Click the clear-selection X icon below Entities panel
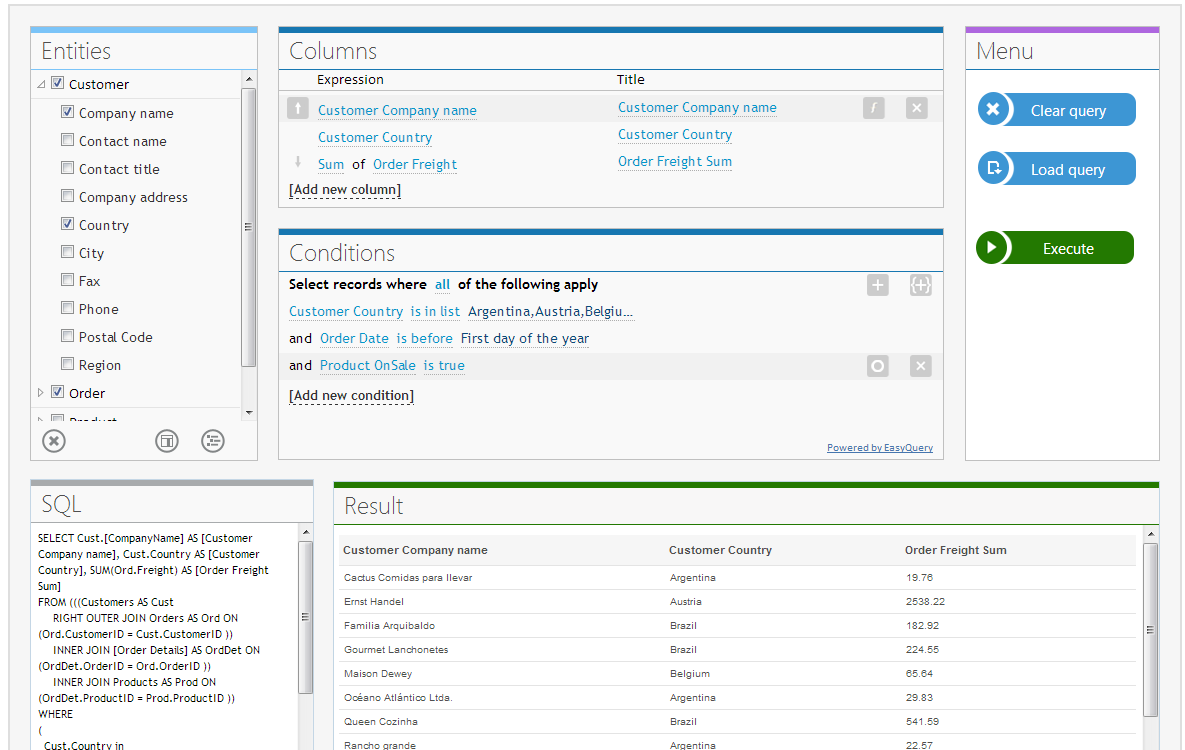Image resolution: width=1185 pixels, height=750 pixels. click(53, 440)
